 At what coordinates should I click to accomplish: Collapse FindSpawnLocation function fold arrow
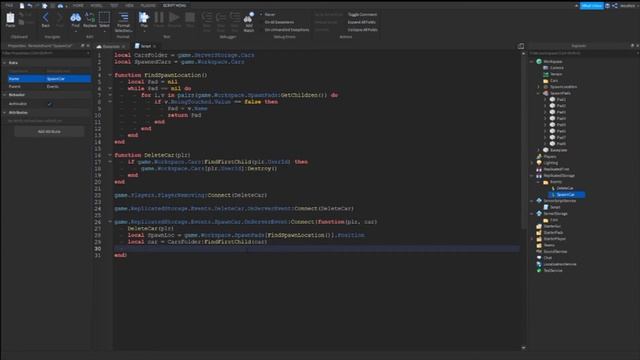[x=110, y=75]
